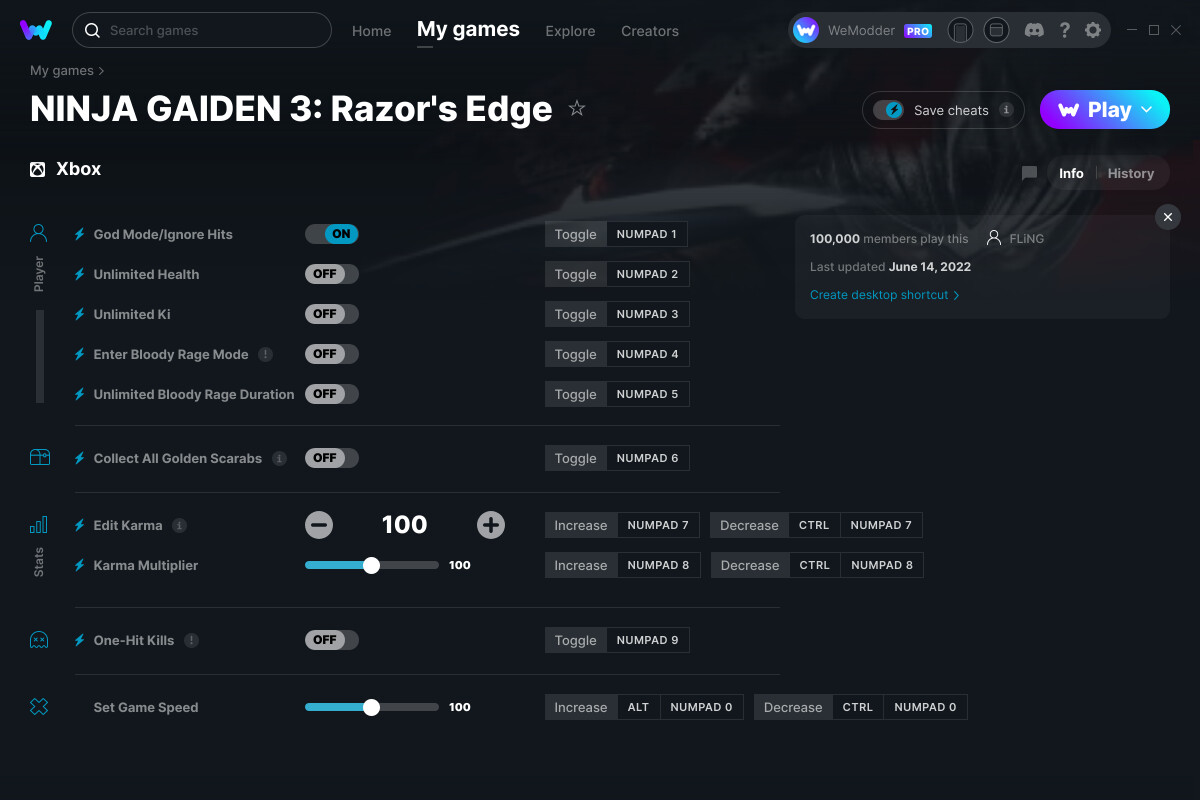
Task: Click the phone remote icon in header
Action: (960, 30)
